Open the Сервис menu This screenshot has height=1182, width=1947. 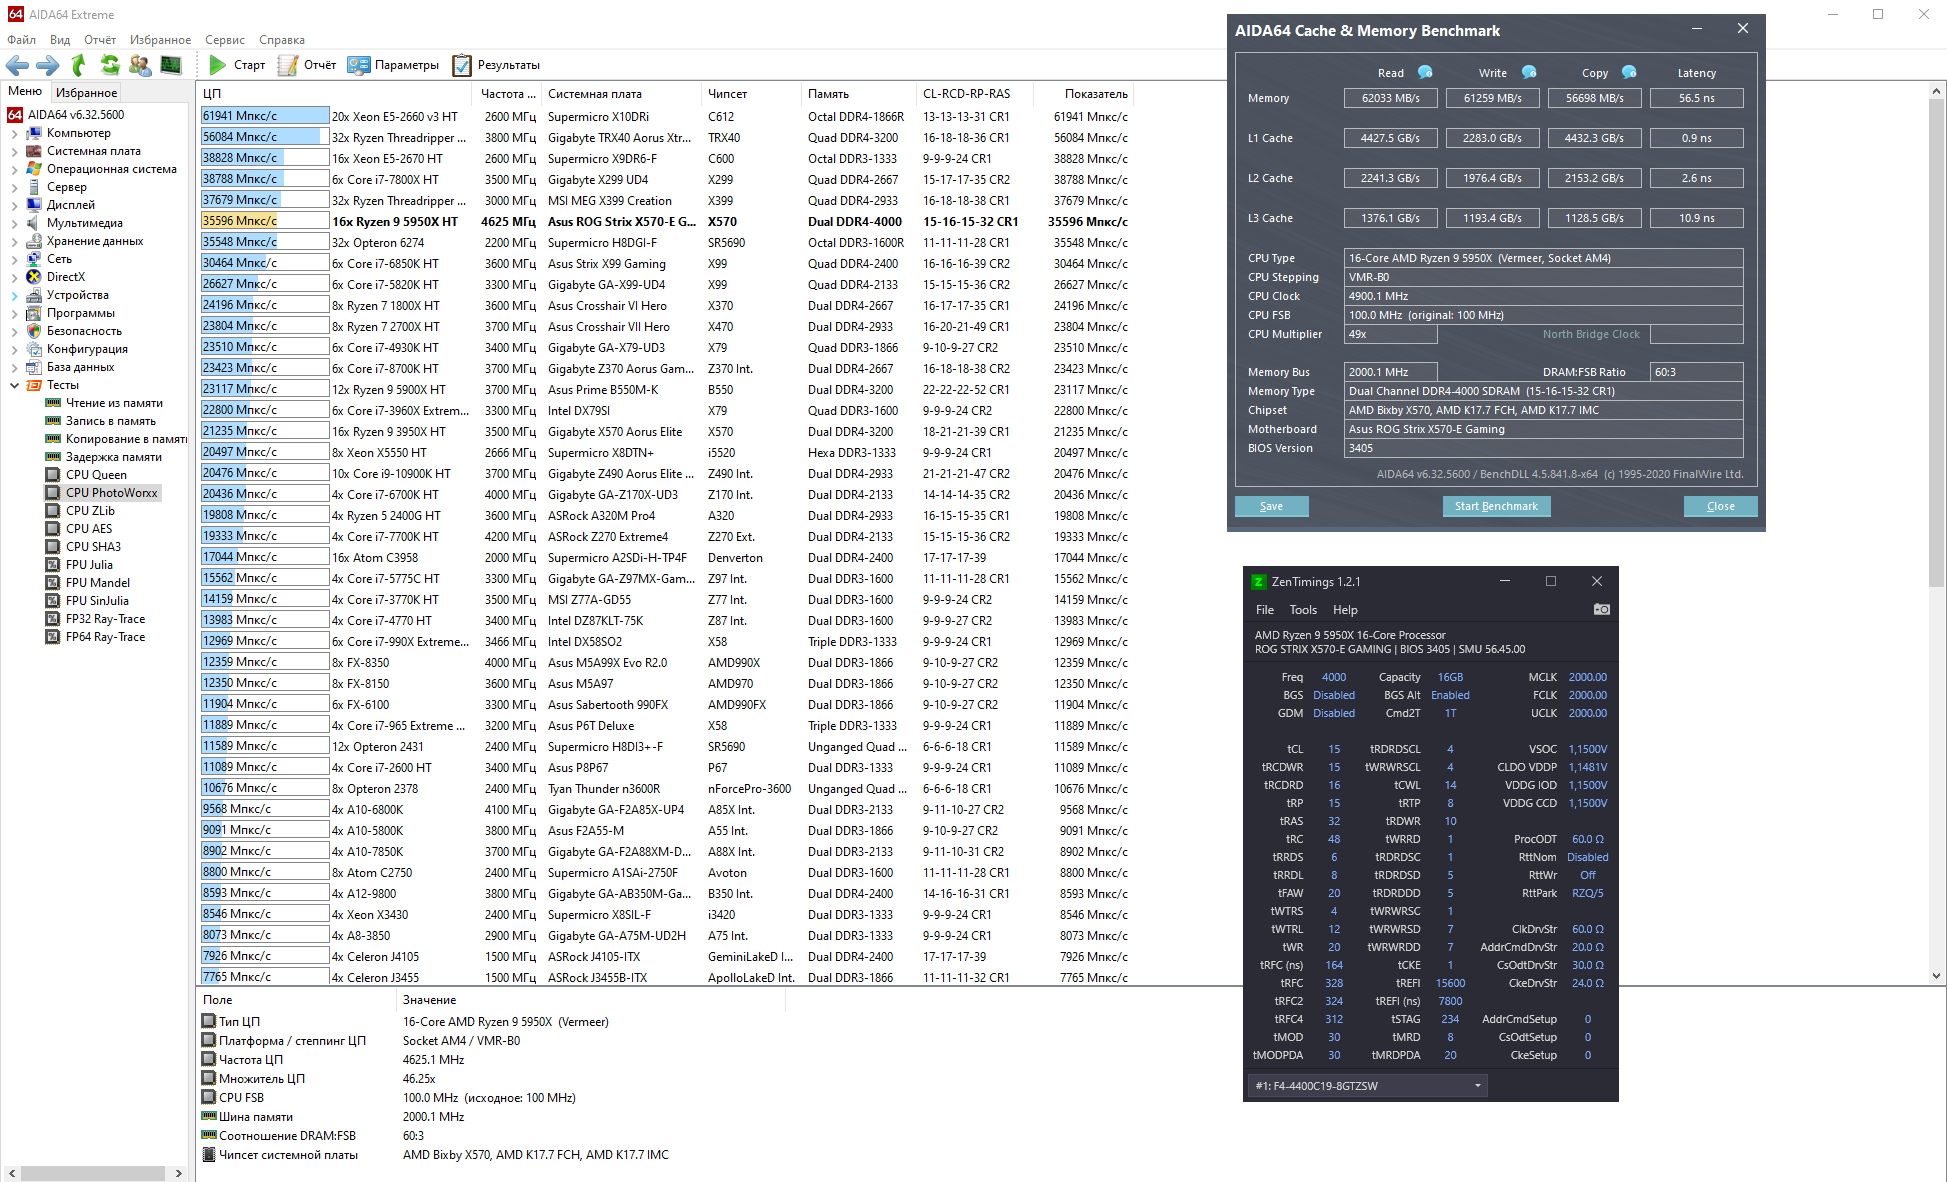(x=224, y=40)
